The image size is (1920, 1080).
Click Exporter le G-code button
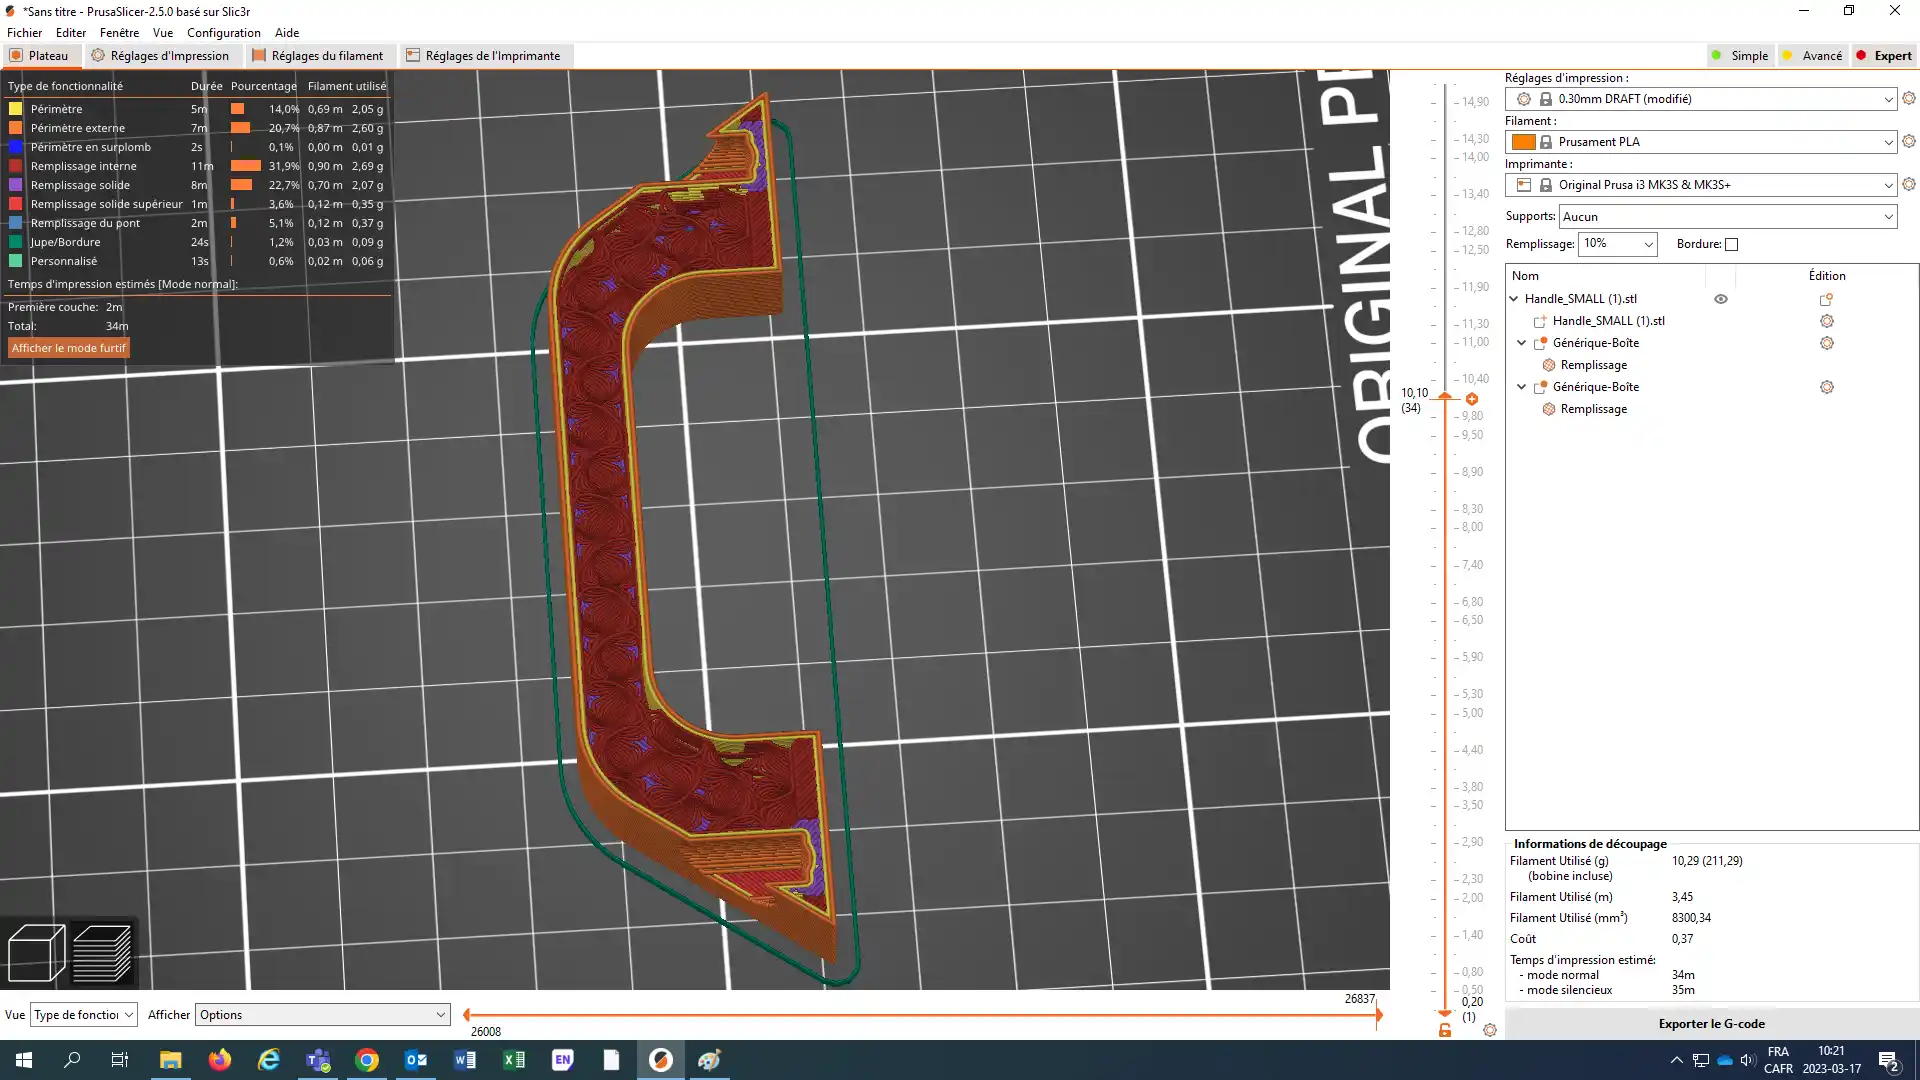point(1711,1024)
